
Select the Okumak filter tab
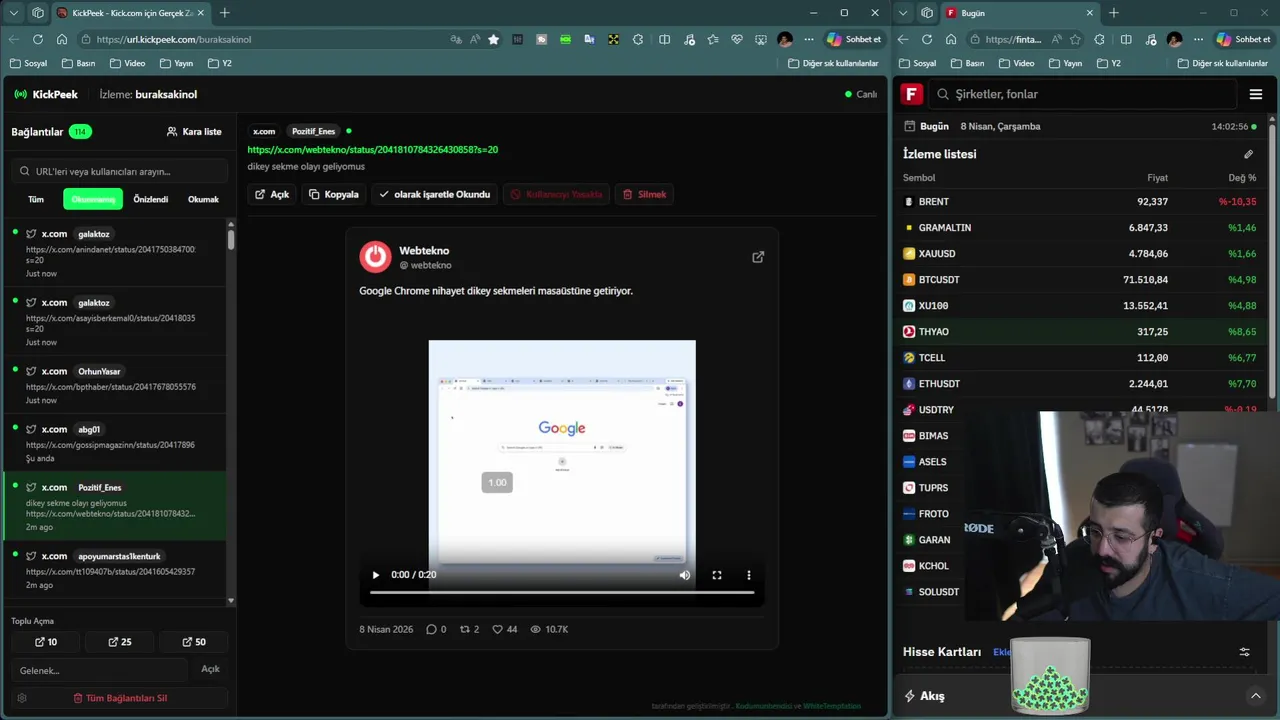(x=203, y=199)
